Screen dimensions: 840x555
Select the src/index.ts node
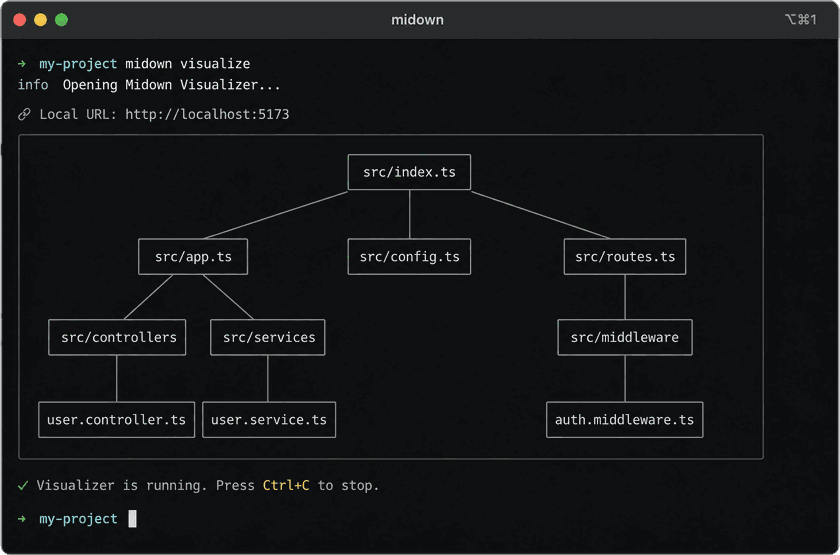[409, 172]
